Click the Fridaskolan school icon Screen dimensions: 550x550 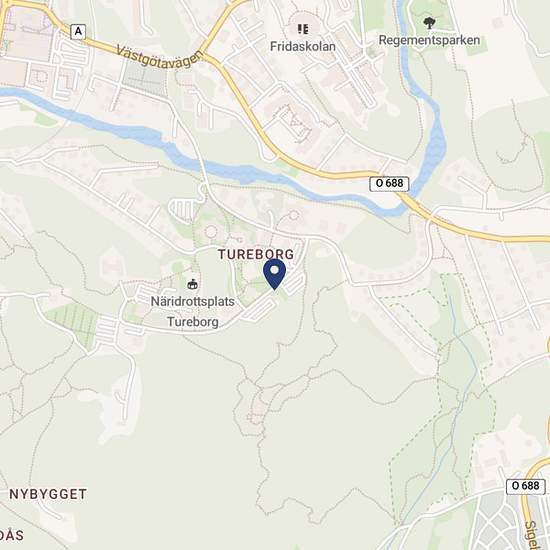pos(303,29)
